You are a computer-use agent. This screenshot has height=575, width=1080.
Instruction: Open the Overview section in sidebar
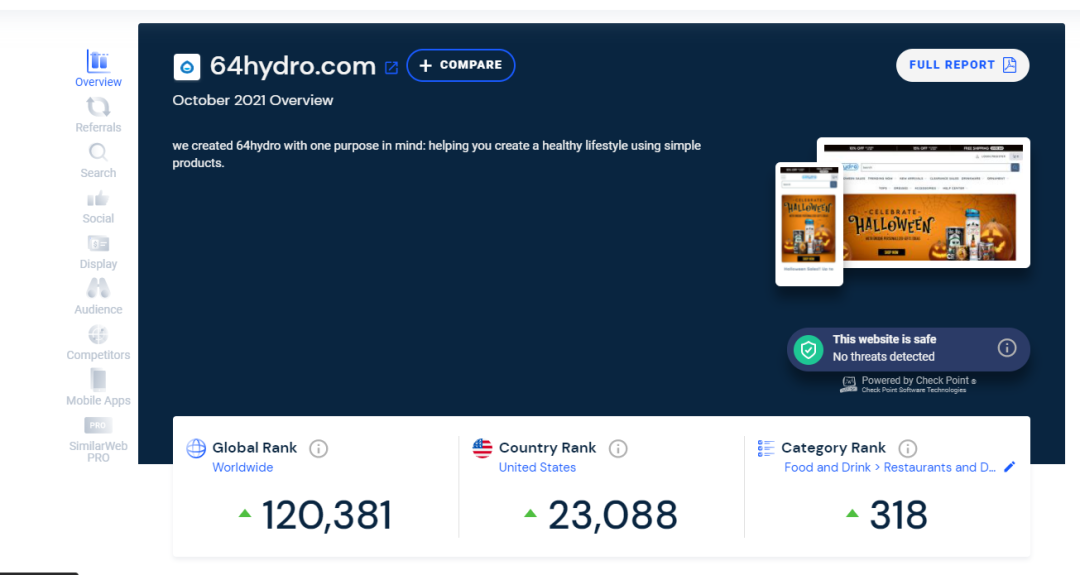pos(98,68)
